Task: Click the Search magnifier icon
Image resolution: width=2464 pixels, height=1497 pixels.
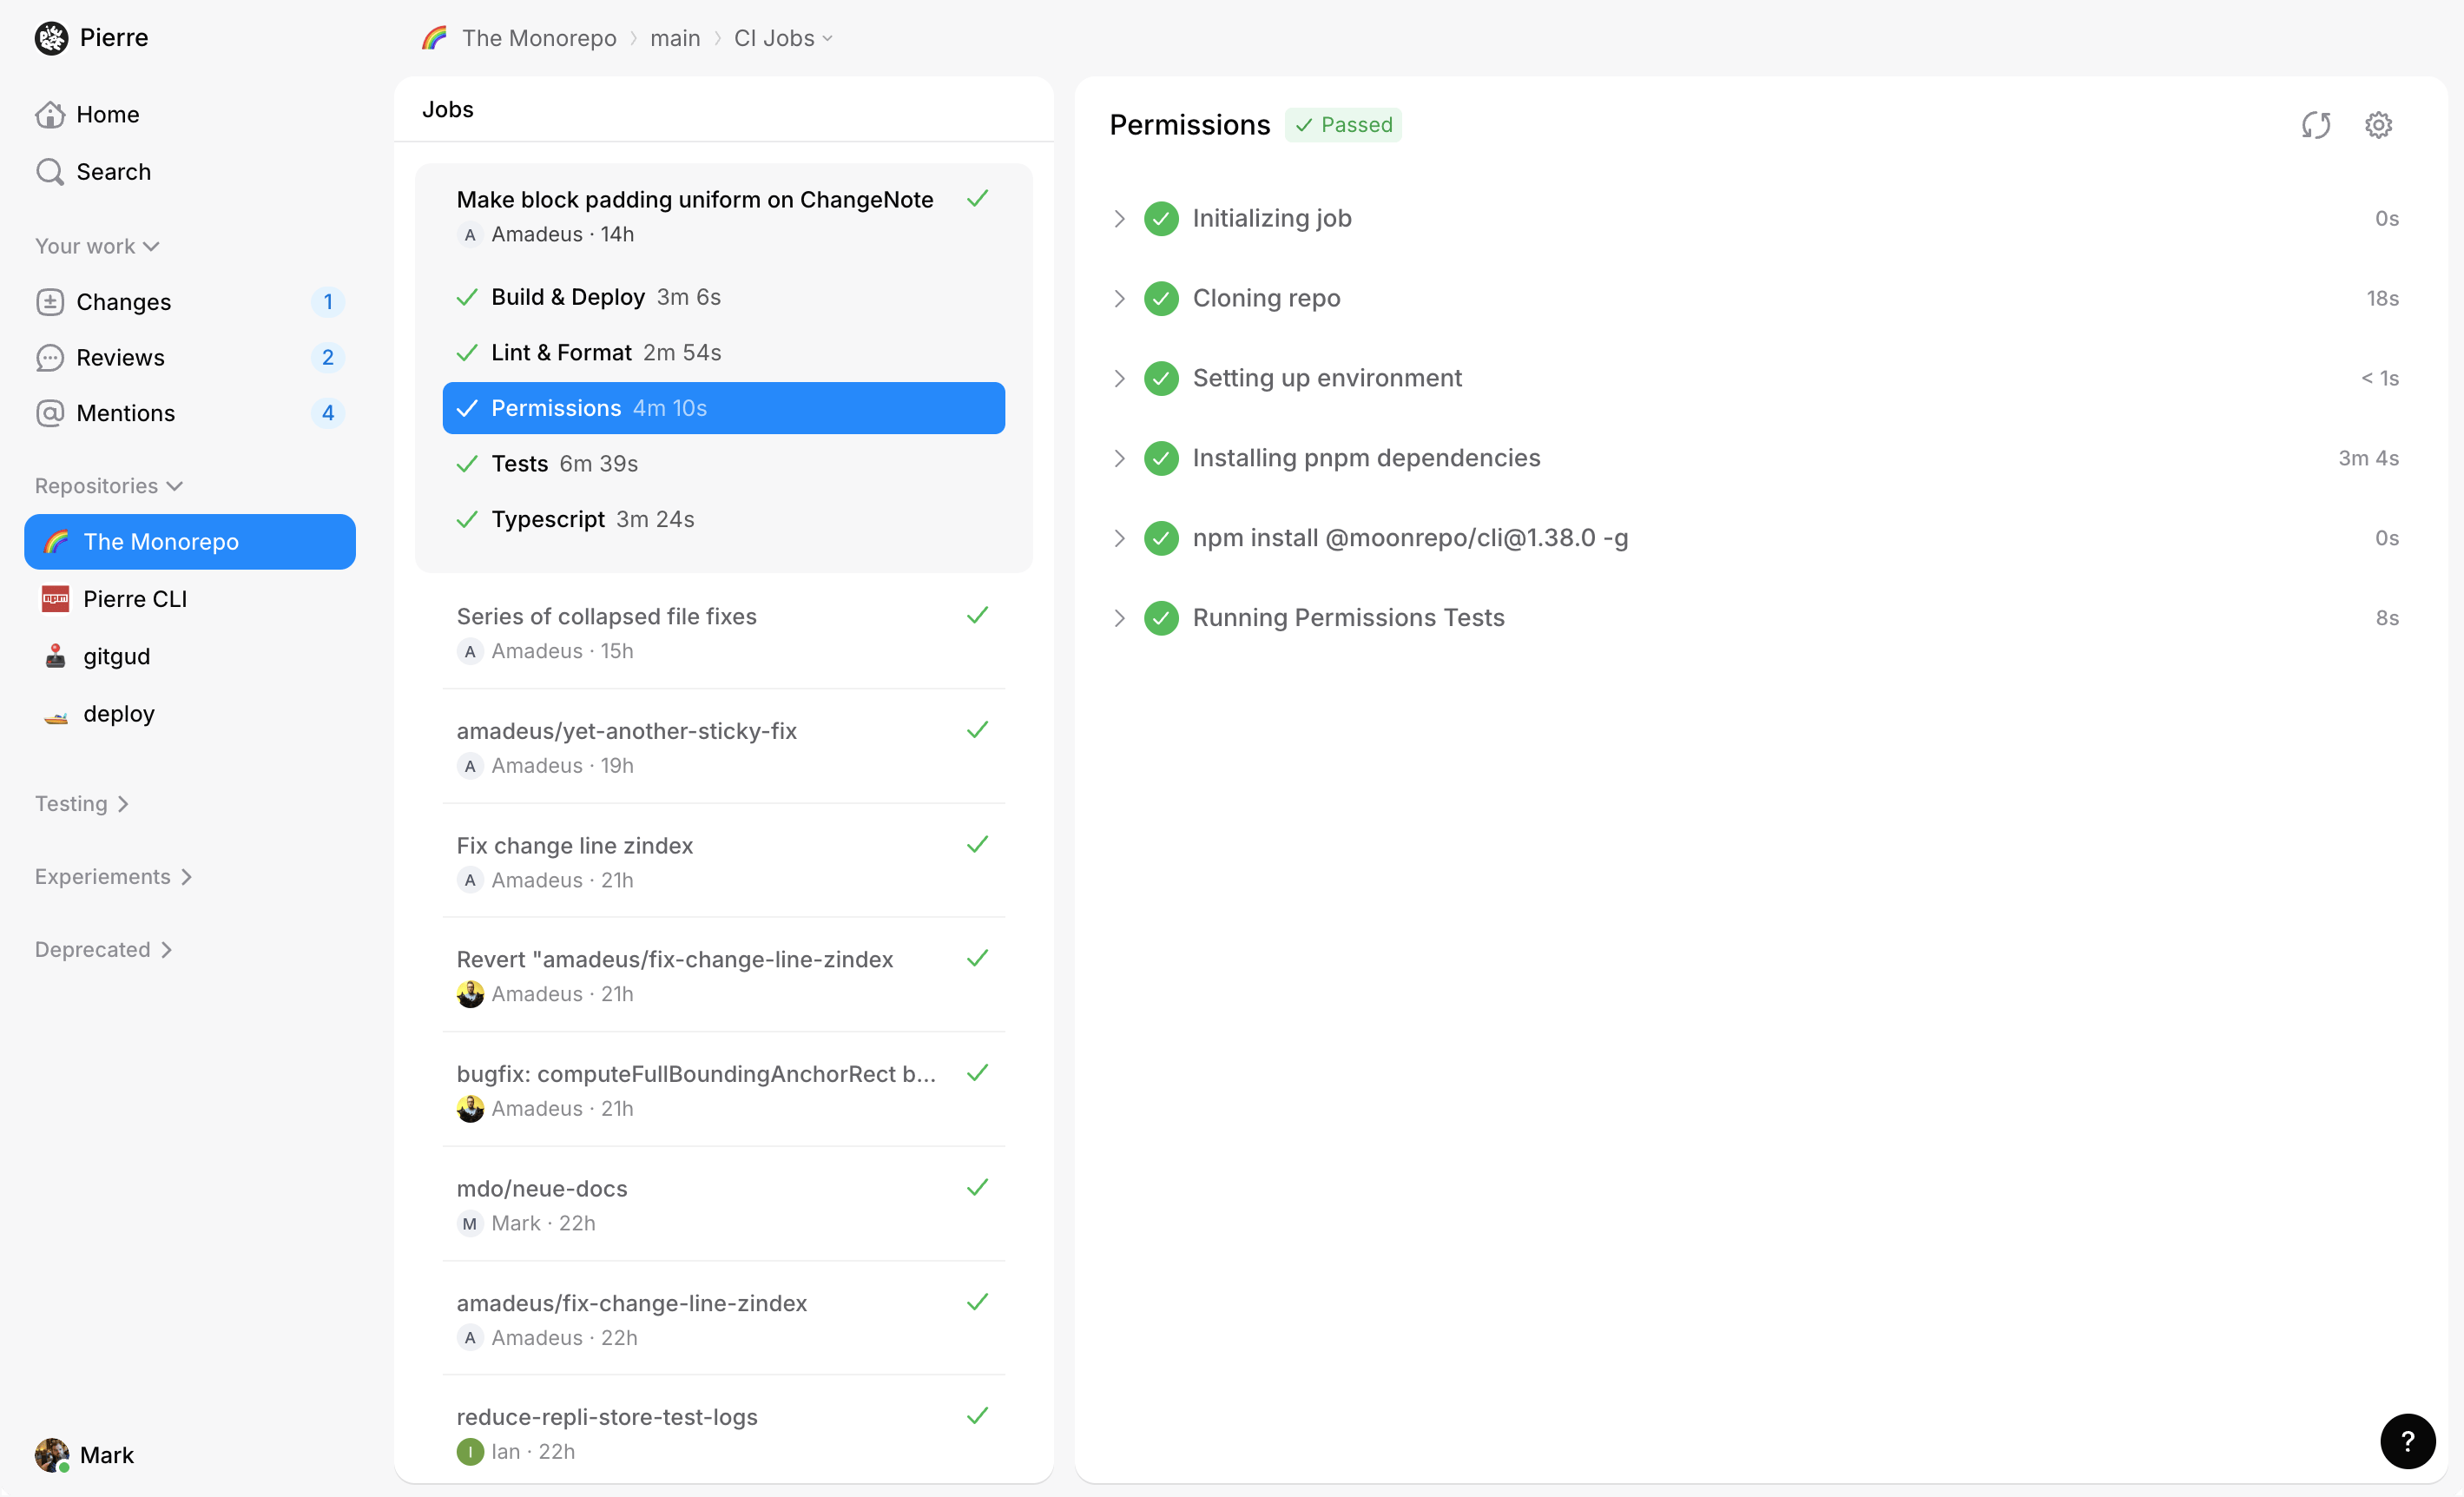Action: (x=50, y=172)
